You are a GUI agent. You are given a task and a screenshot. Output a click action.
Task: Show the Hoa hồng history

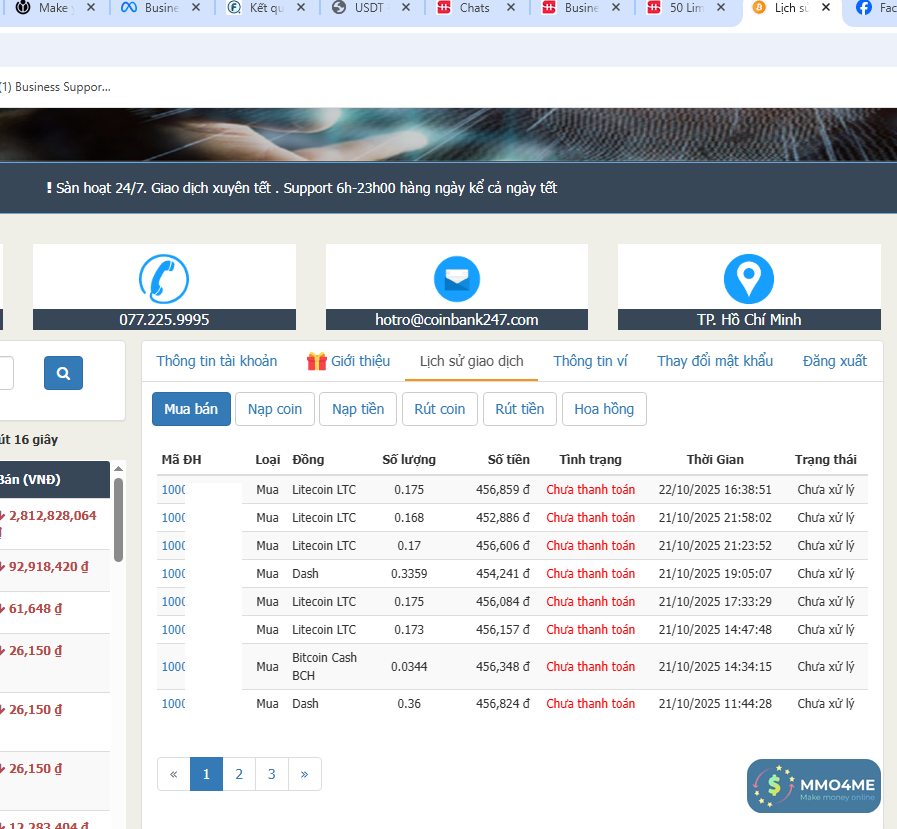tap(604, 409)
